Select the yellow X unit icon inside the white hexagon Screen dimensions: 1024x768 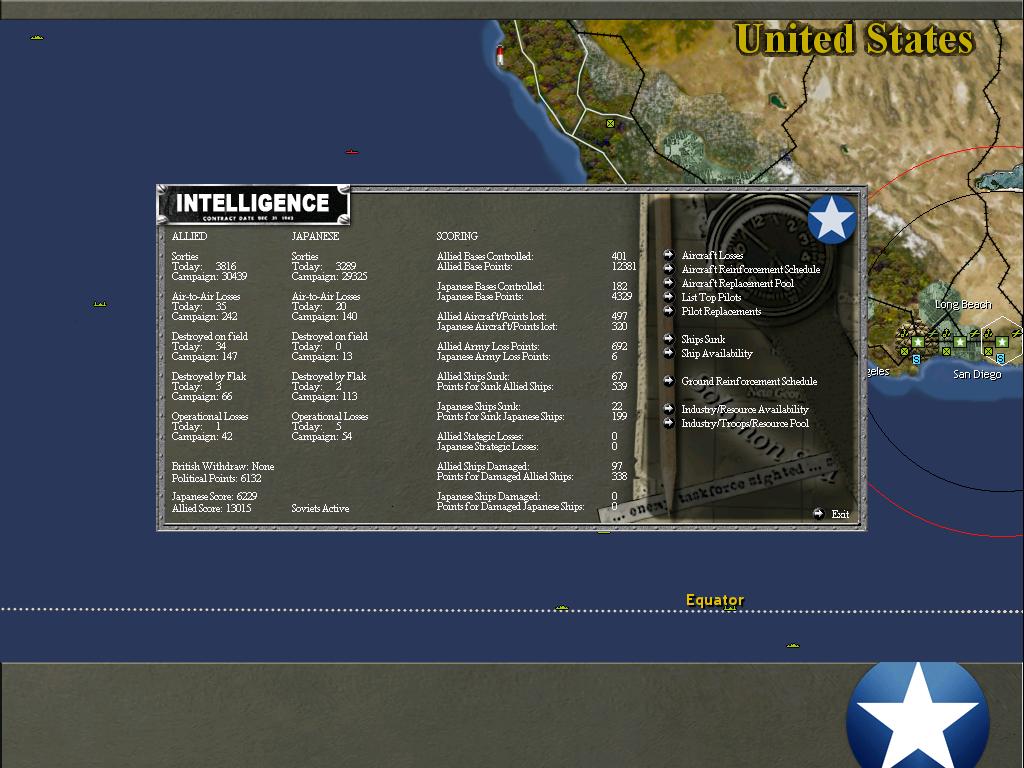click(x=988, y=351)
